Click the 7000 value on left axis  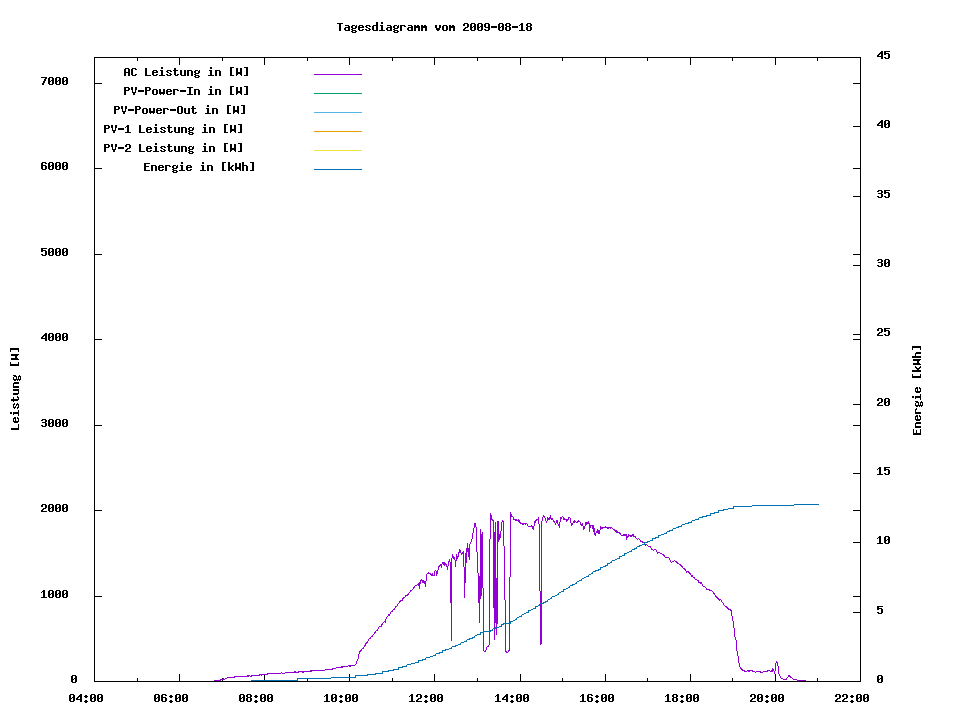coord(55,82)
